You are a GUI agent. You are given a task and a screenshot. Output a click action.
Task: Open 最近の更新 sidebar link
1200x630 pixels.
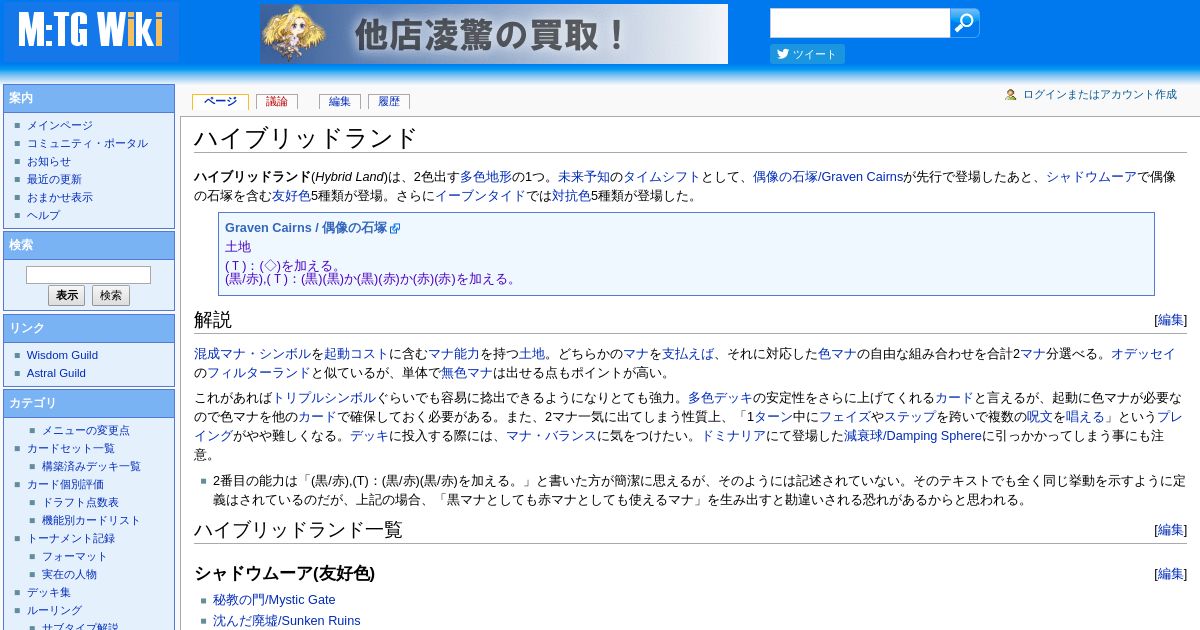(x=54, y=180)
